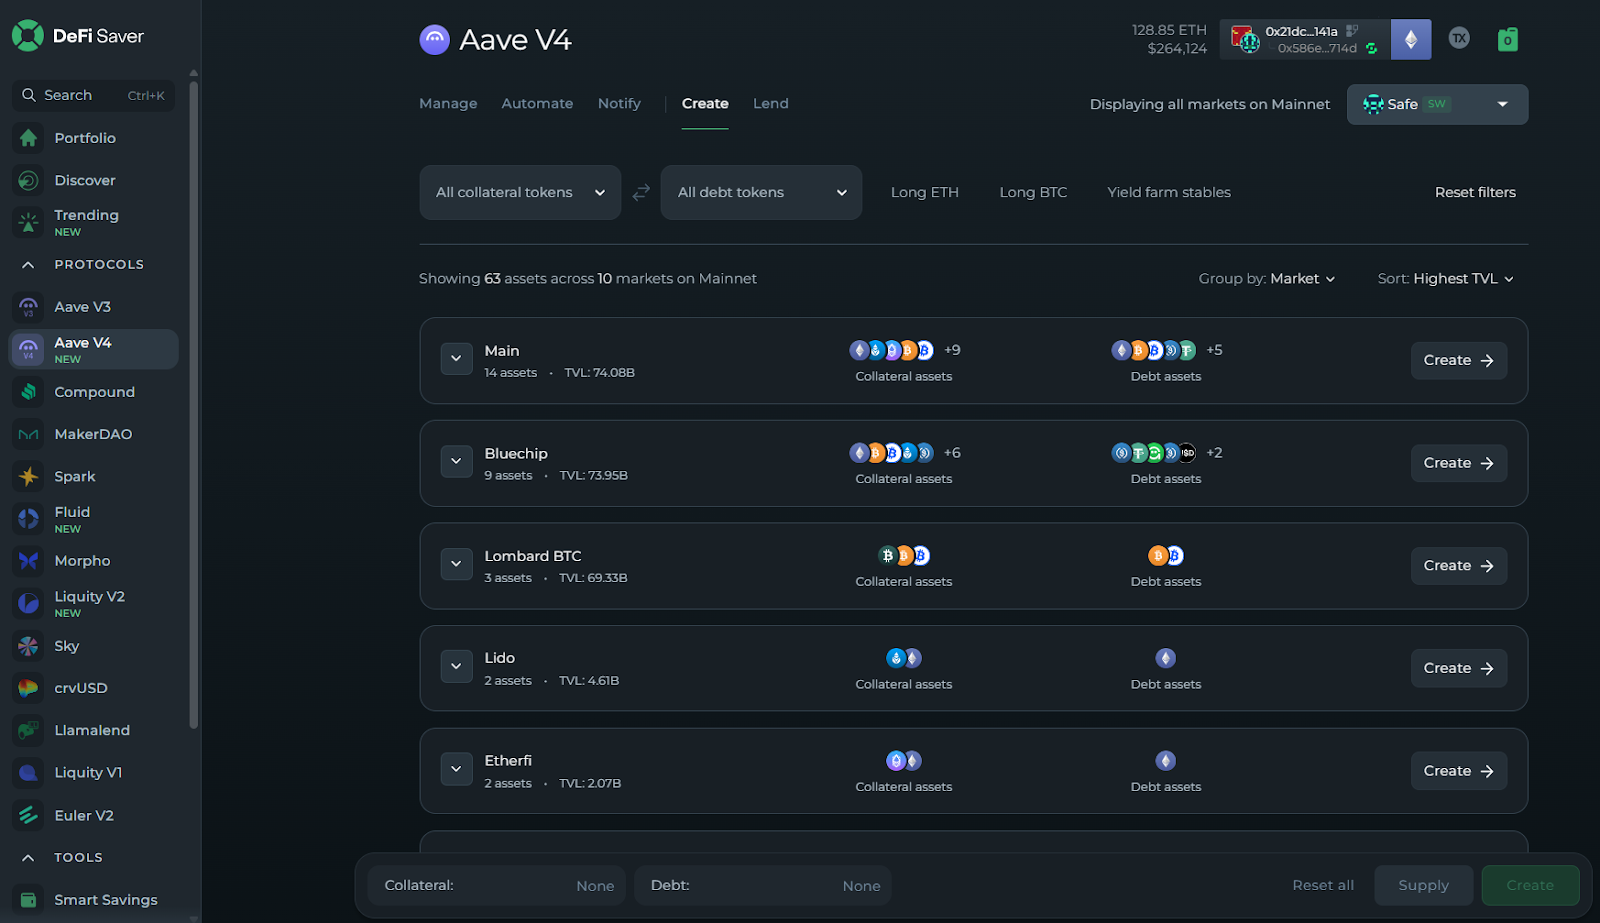Open MakerDAO protocol from sidebar

point(93,434)
